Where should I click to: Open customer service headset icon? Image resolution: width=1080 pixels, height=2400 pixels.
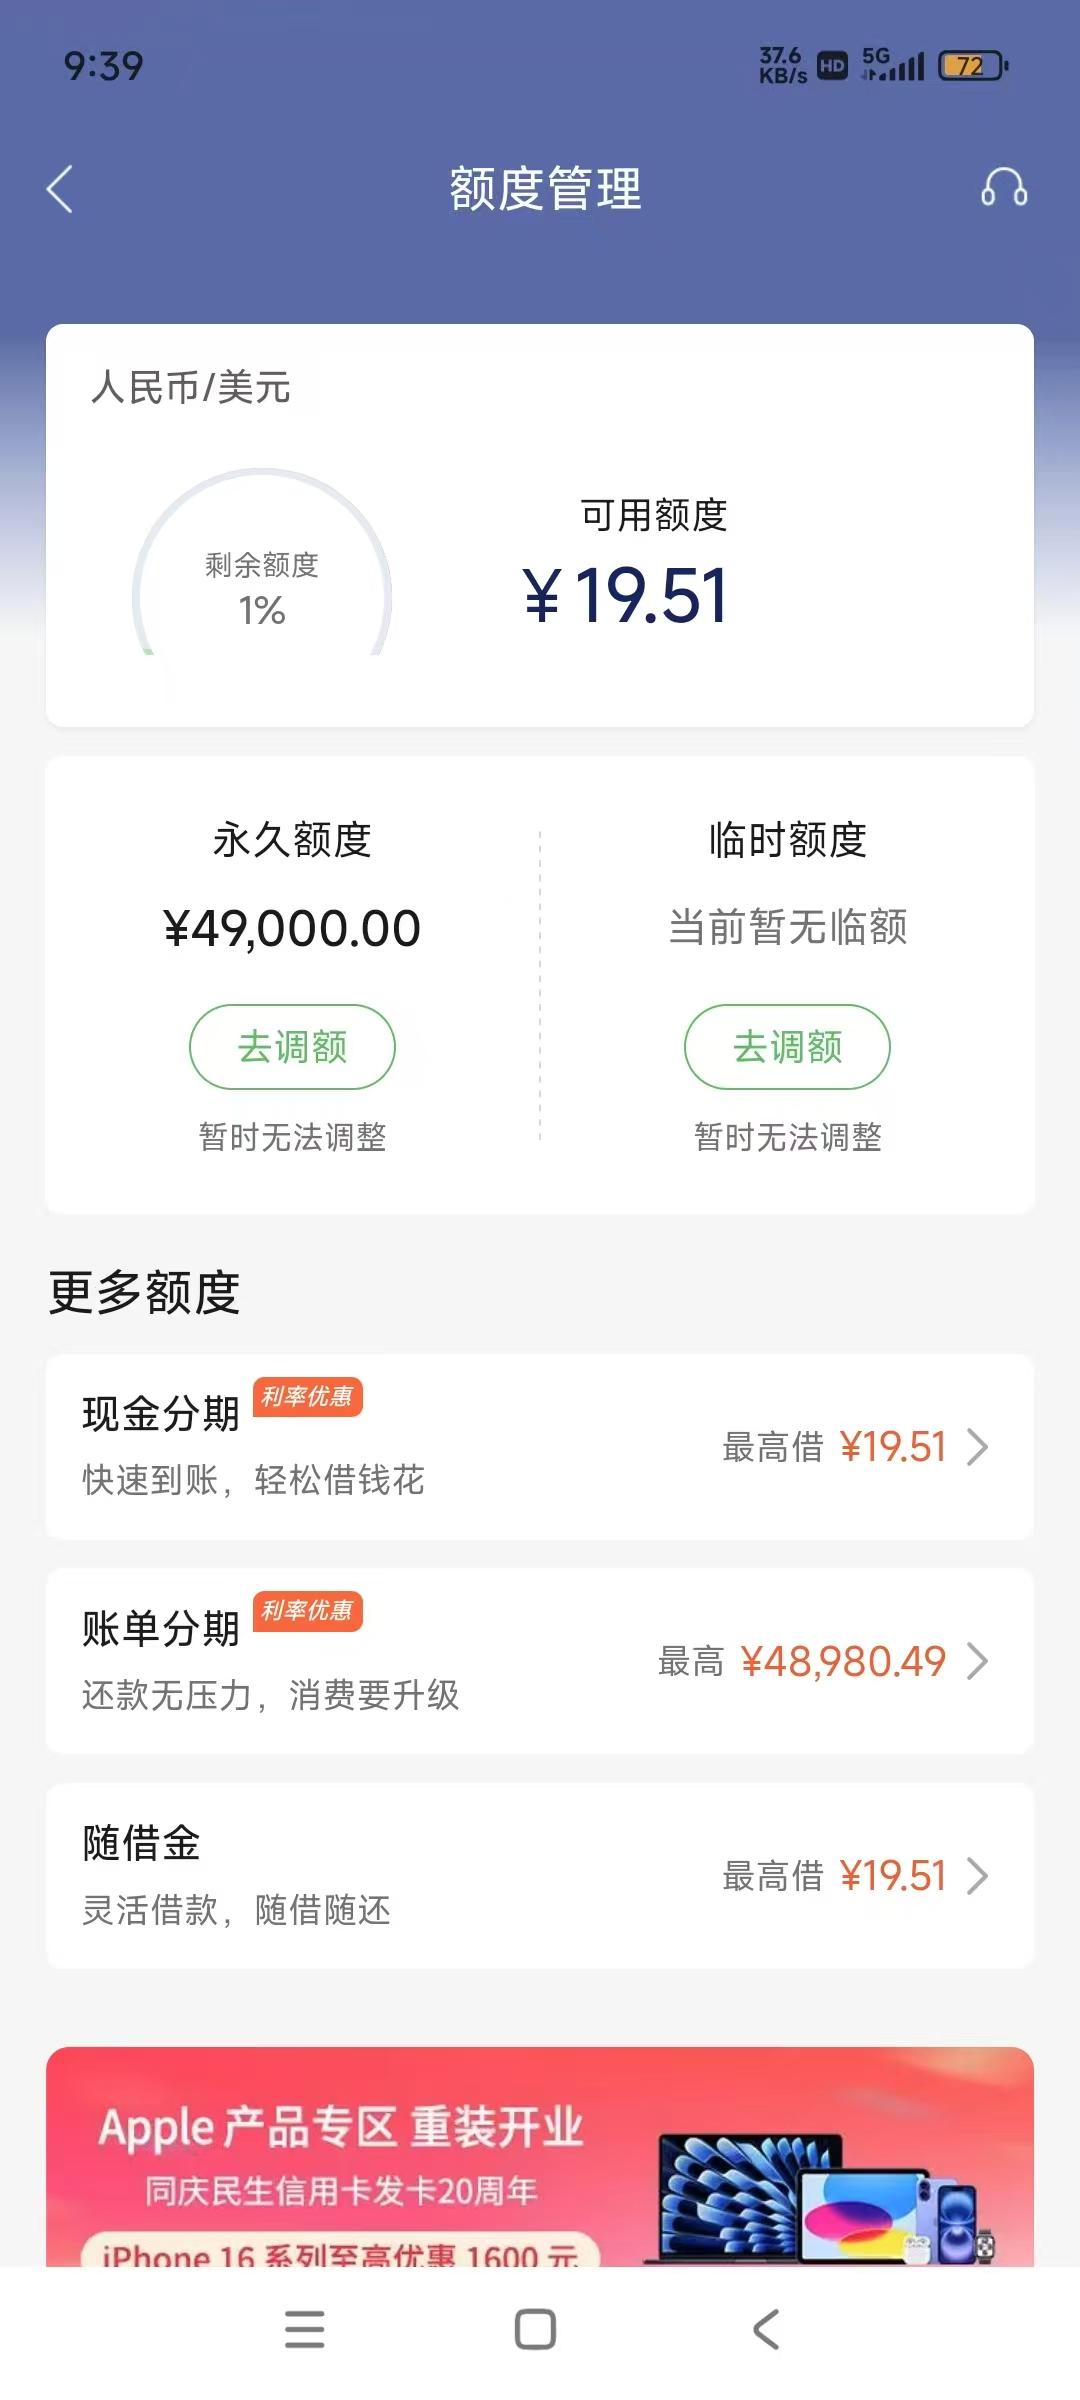pyautogui.click(x=1004, y=187)
